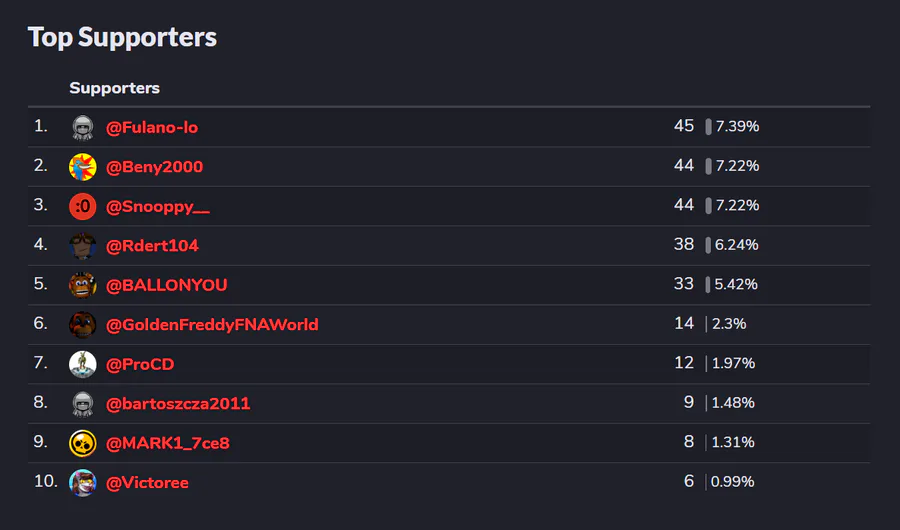
Task: Click the Supporters column header
Action: [x=114, y=88]
